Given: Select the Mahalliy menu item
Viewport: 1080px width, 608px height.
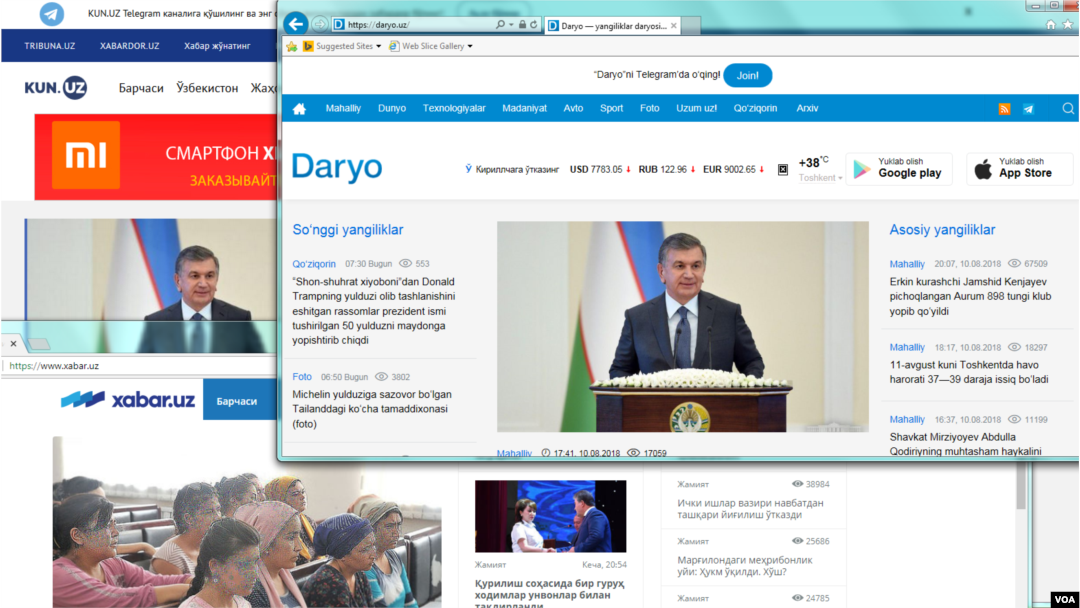Looking at the screenshot, I should click(x=343, y=108).
